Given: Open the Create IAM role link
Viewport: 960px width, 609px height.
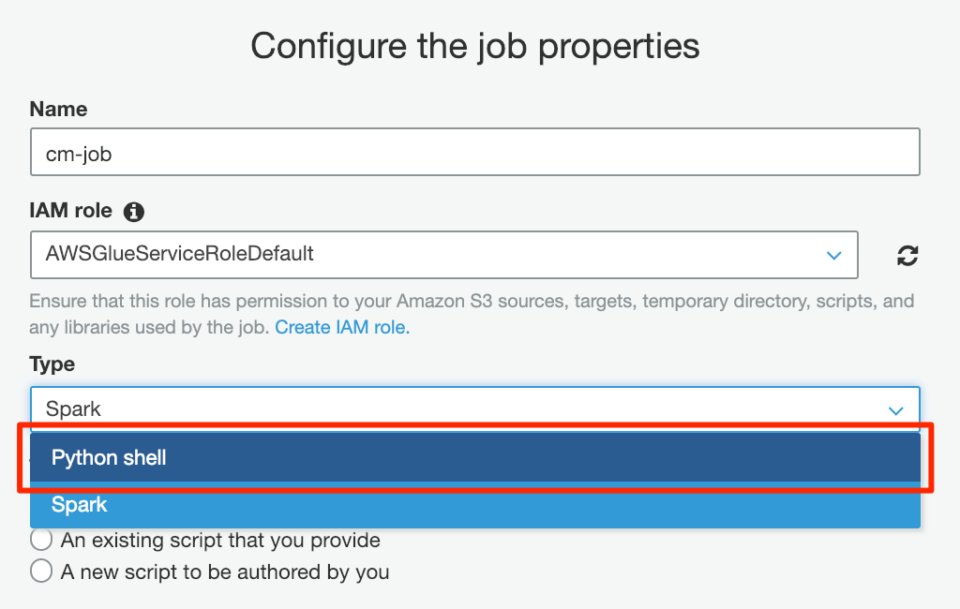Looking at the screenshot, I should click(342, 327).
